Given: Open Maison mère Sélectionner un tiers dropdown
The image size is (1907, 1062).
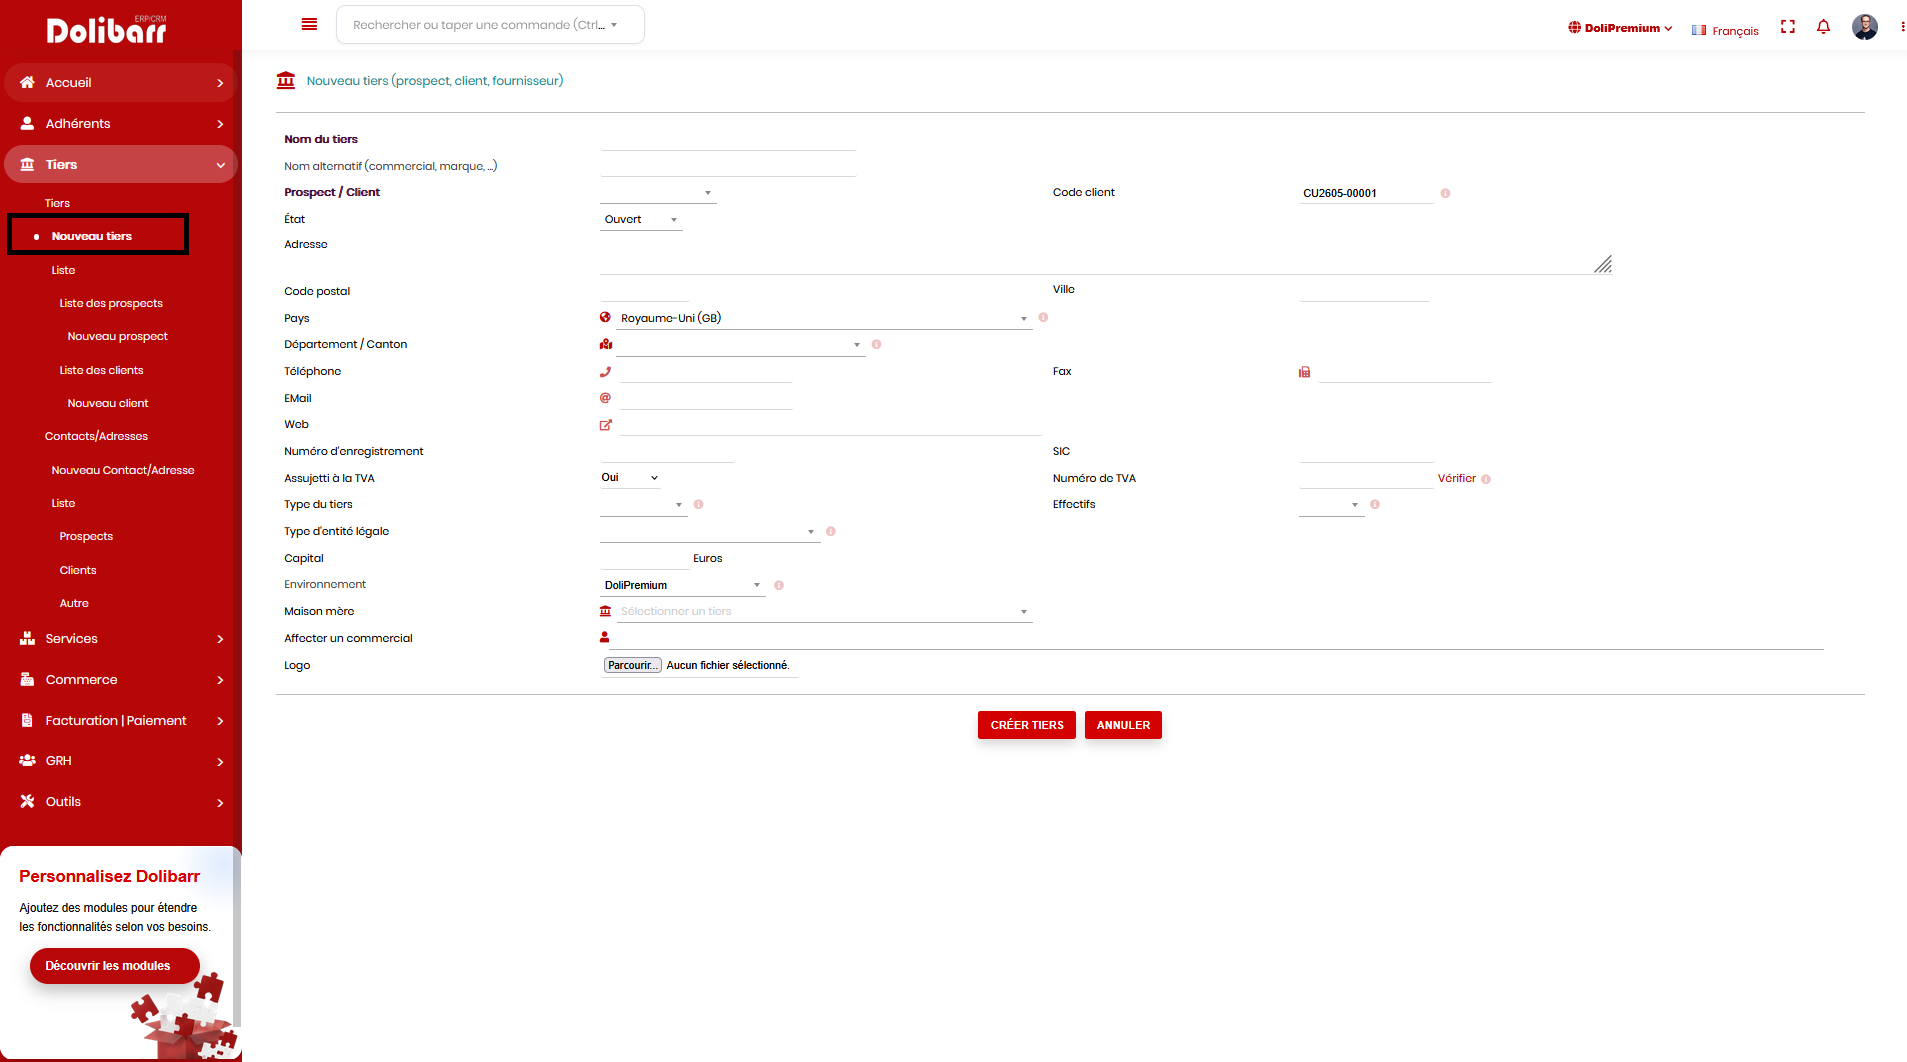Looking at the screenshot, I should [824, 611].
